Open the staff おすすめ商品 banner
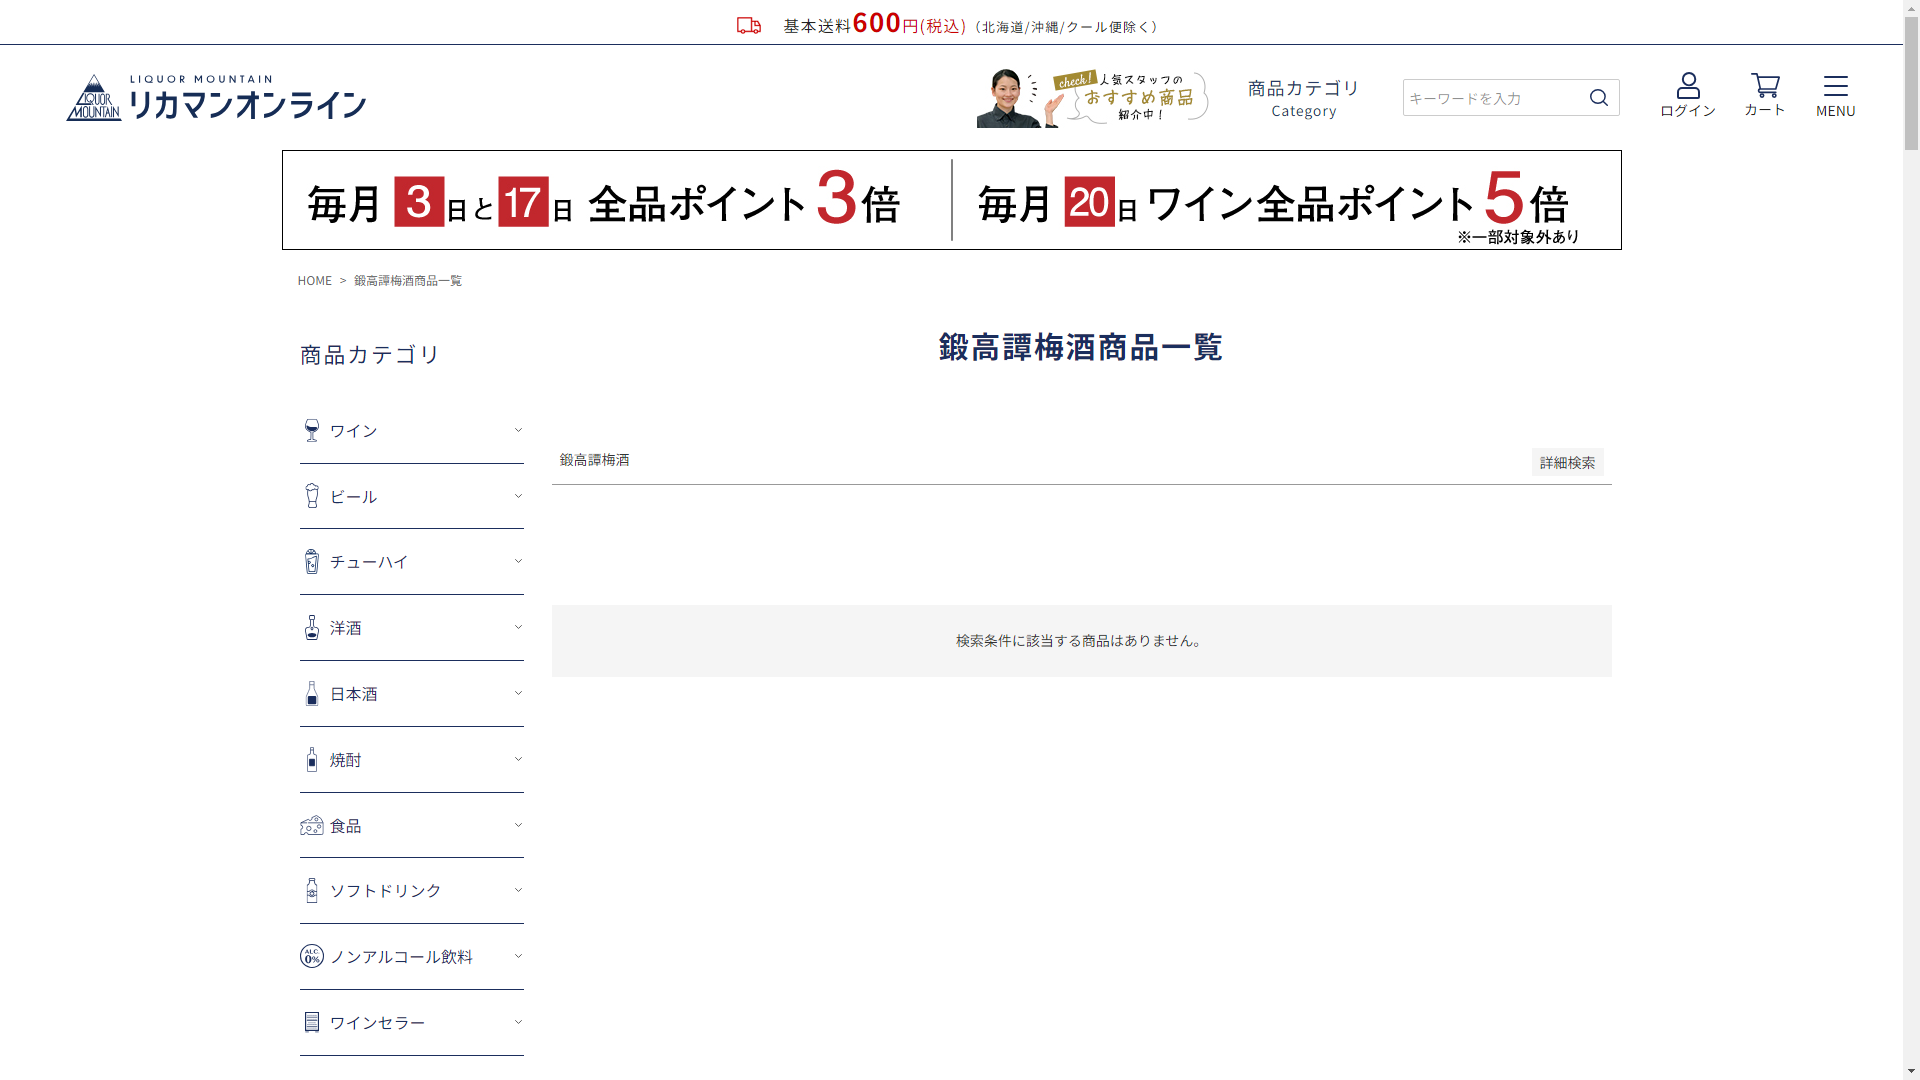The height and width of the screenshot is (1080, 1920). point(1092,97)
